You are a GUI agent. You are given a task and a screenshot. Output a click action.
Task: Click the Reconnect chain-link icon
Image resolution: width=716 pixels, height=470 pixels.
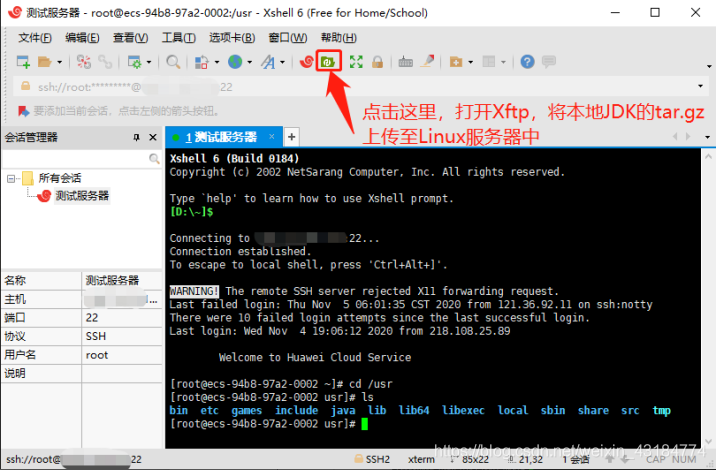(x=105, y=62)
